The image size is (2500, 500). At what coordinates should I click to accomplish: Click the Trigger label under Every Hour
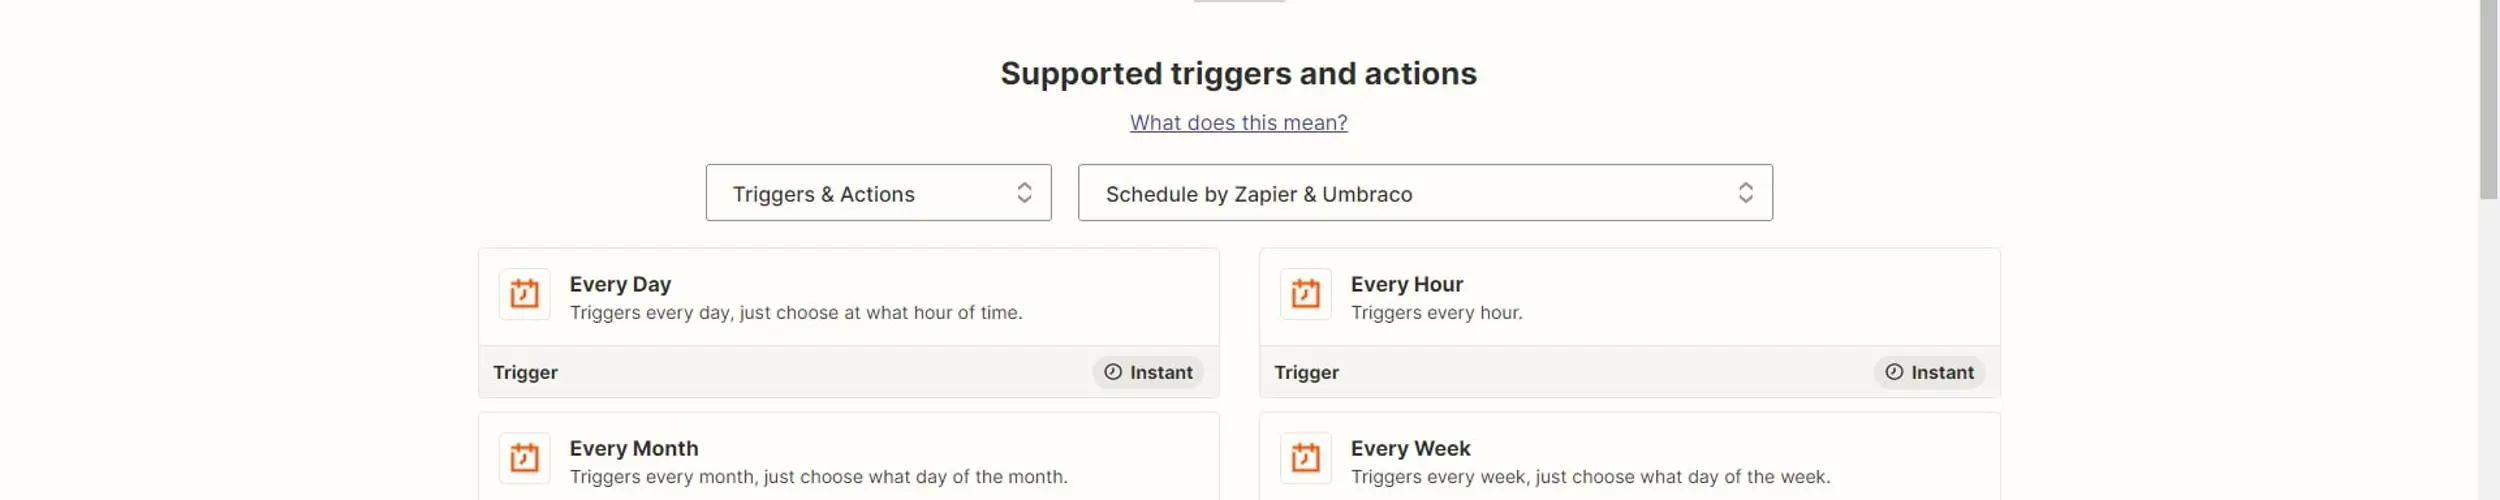pyautogui.click(x=1306, y=373)
